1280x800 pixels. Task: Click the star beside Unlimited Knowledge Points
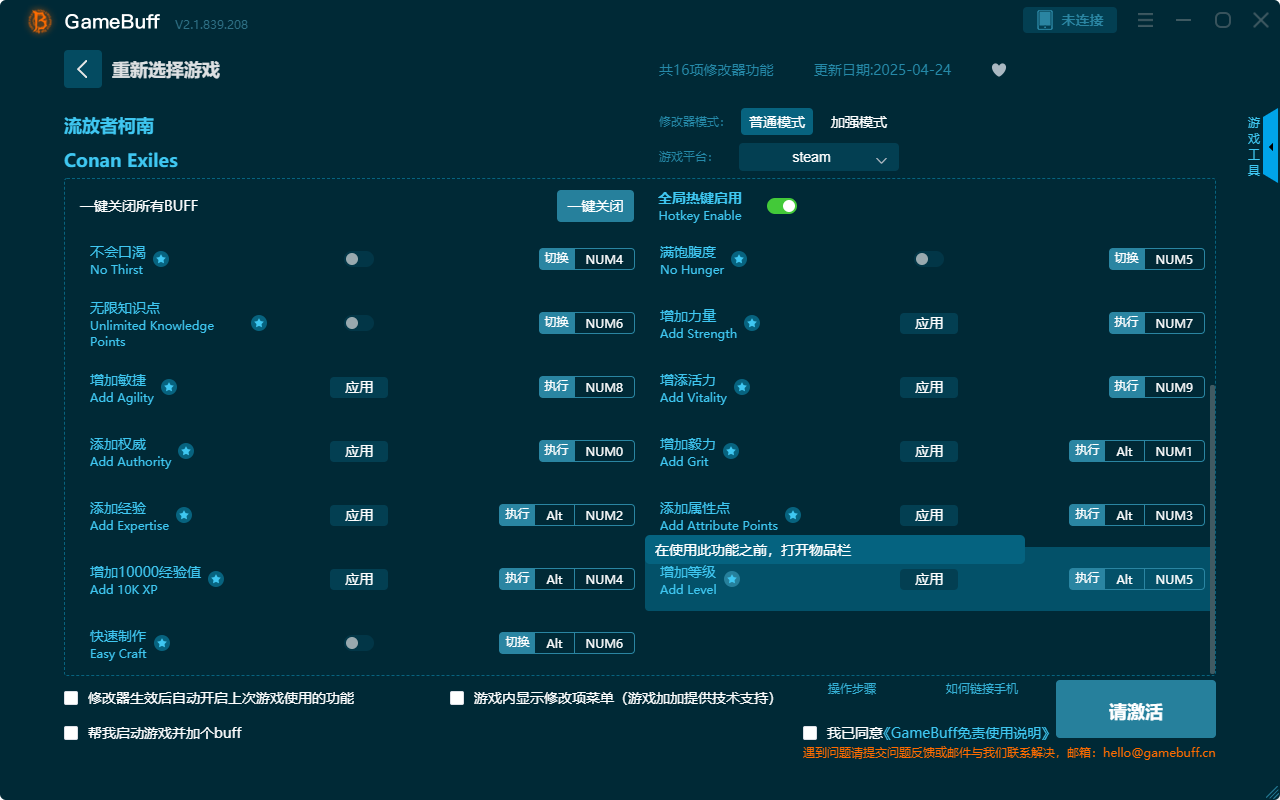click(x=259, y=323)
